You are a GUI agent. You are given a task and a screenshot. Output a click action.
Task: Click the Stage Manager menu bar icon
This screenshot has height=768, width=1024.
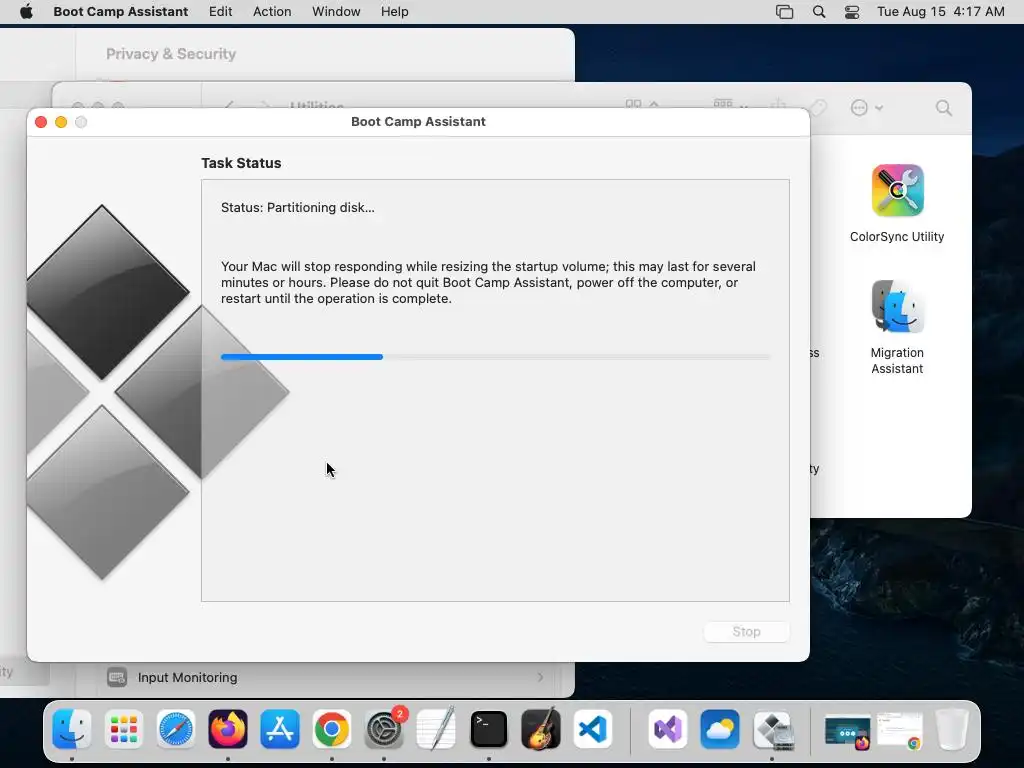pos(784,12)
